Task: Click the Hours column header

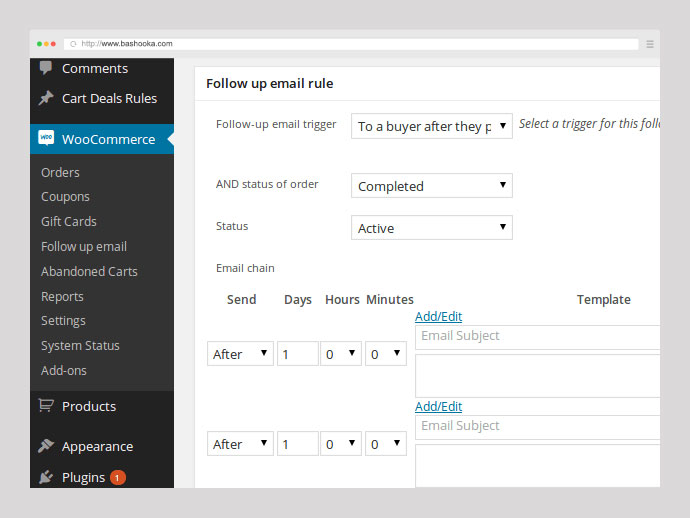Action: tap(342, 300)
